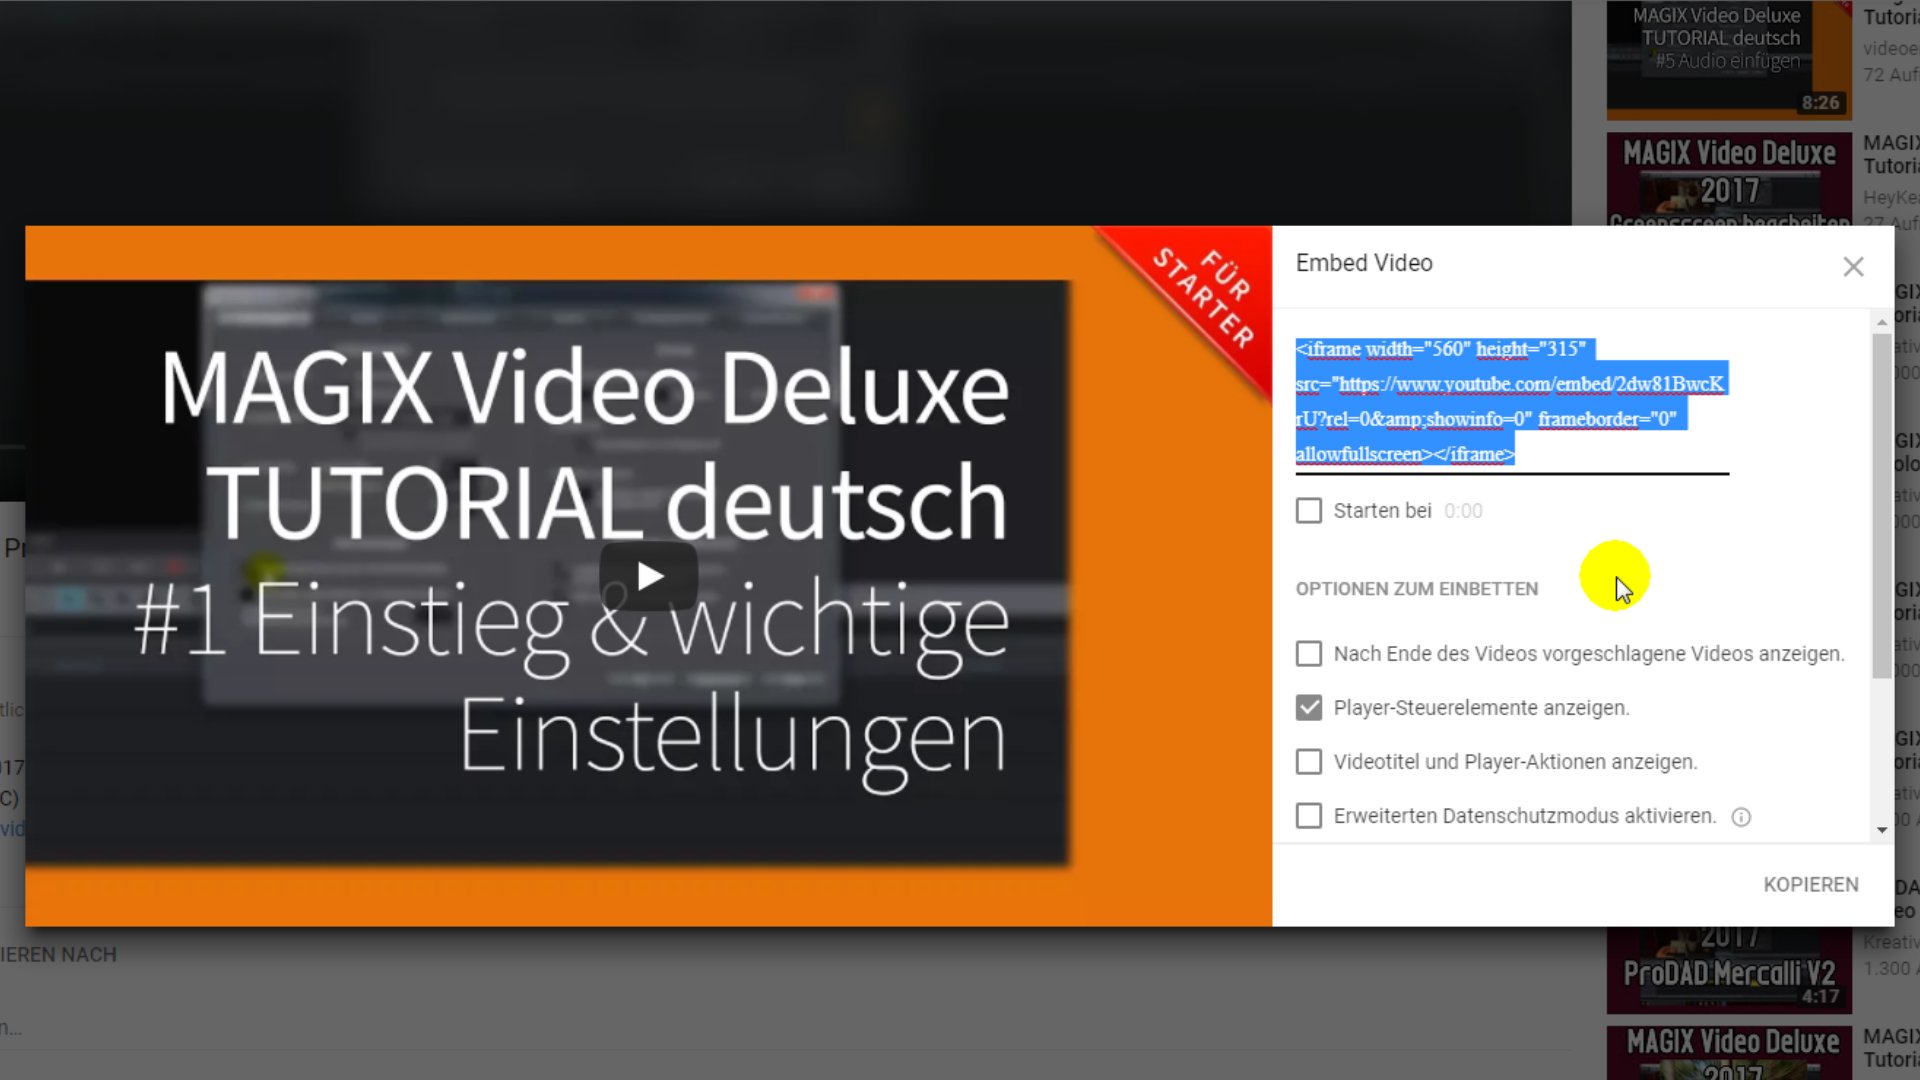Click the MAGIX Video Deluxe tutorial preview image

[648, 576]
